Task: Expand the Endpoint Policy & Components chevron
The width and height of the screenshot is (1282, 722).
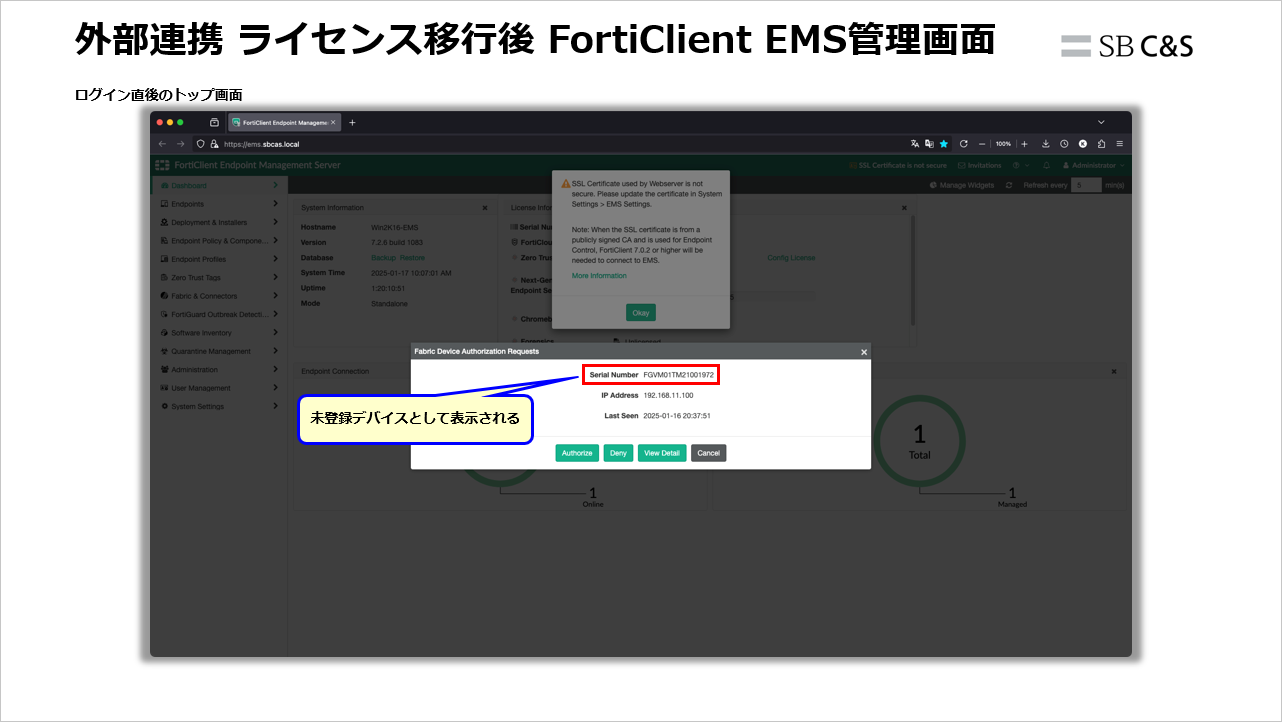Action: (x=275, y=240)
